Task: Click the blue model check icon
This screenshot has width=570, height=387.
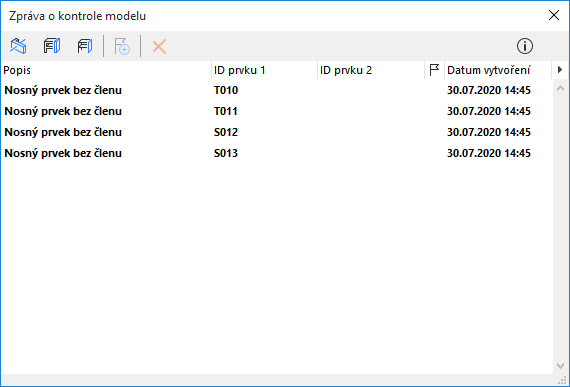Action: [18, 46]
